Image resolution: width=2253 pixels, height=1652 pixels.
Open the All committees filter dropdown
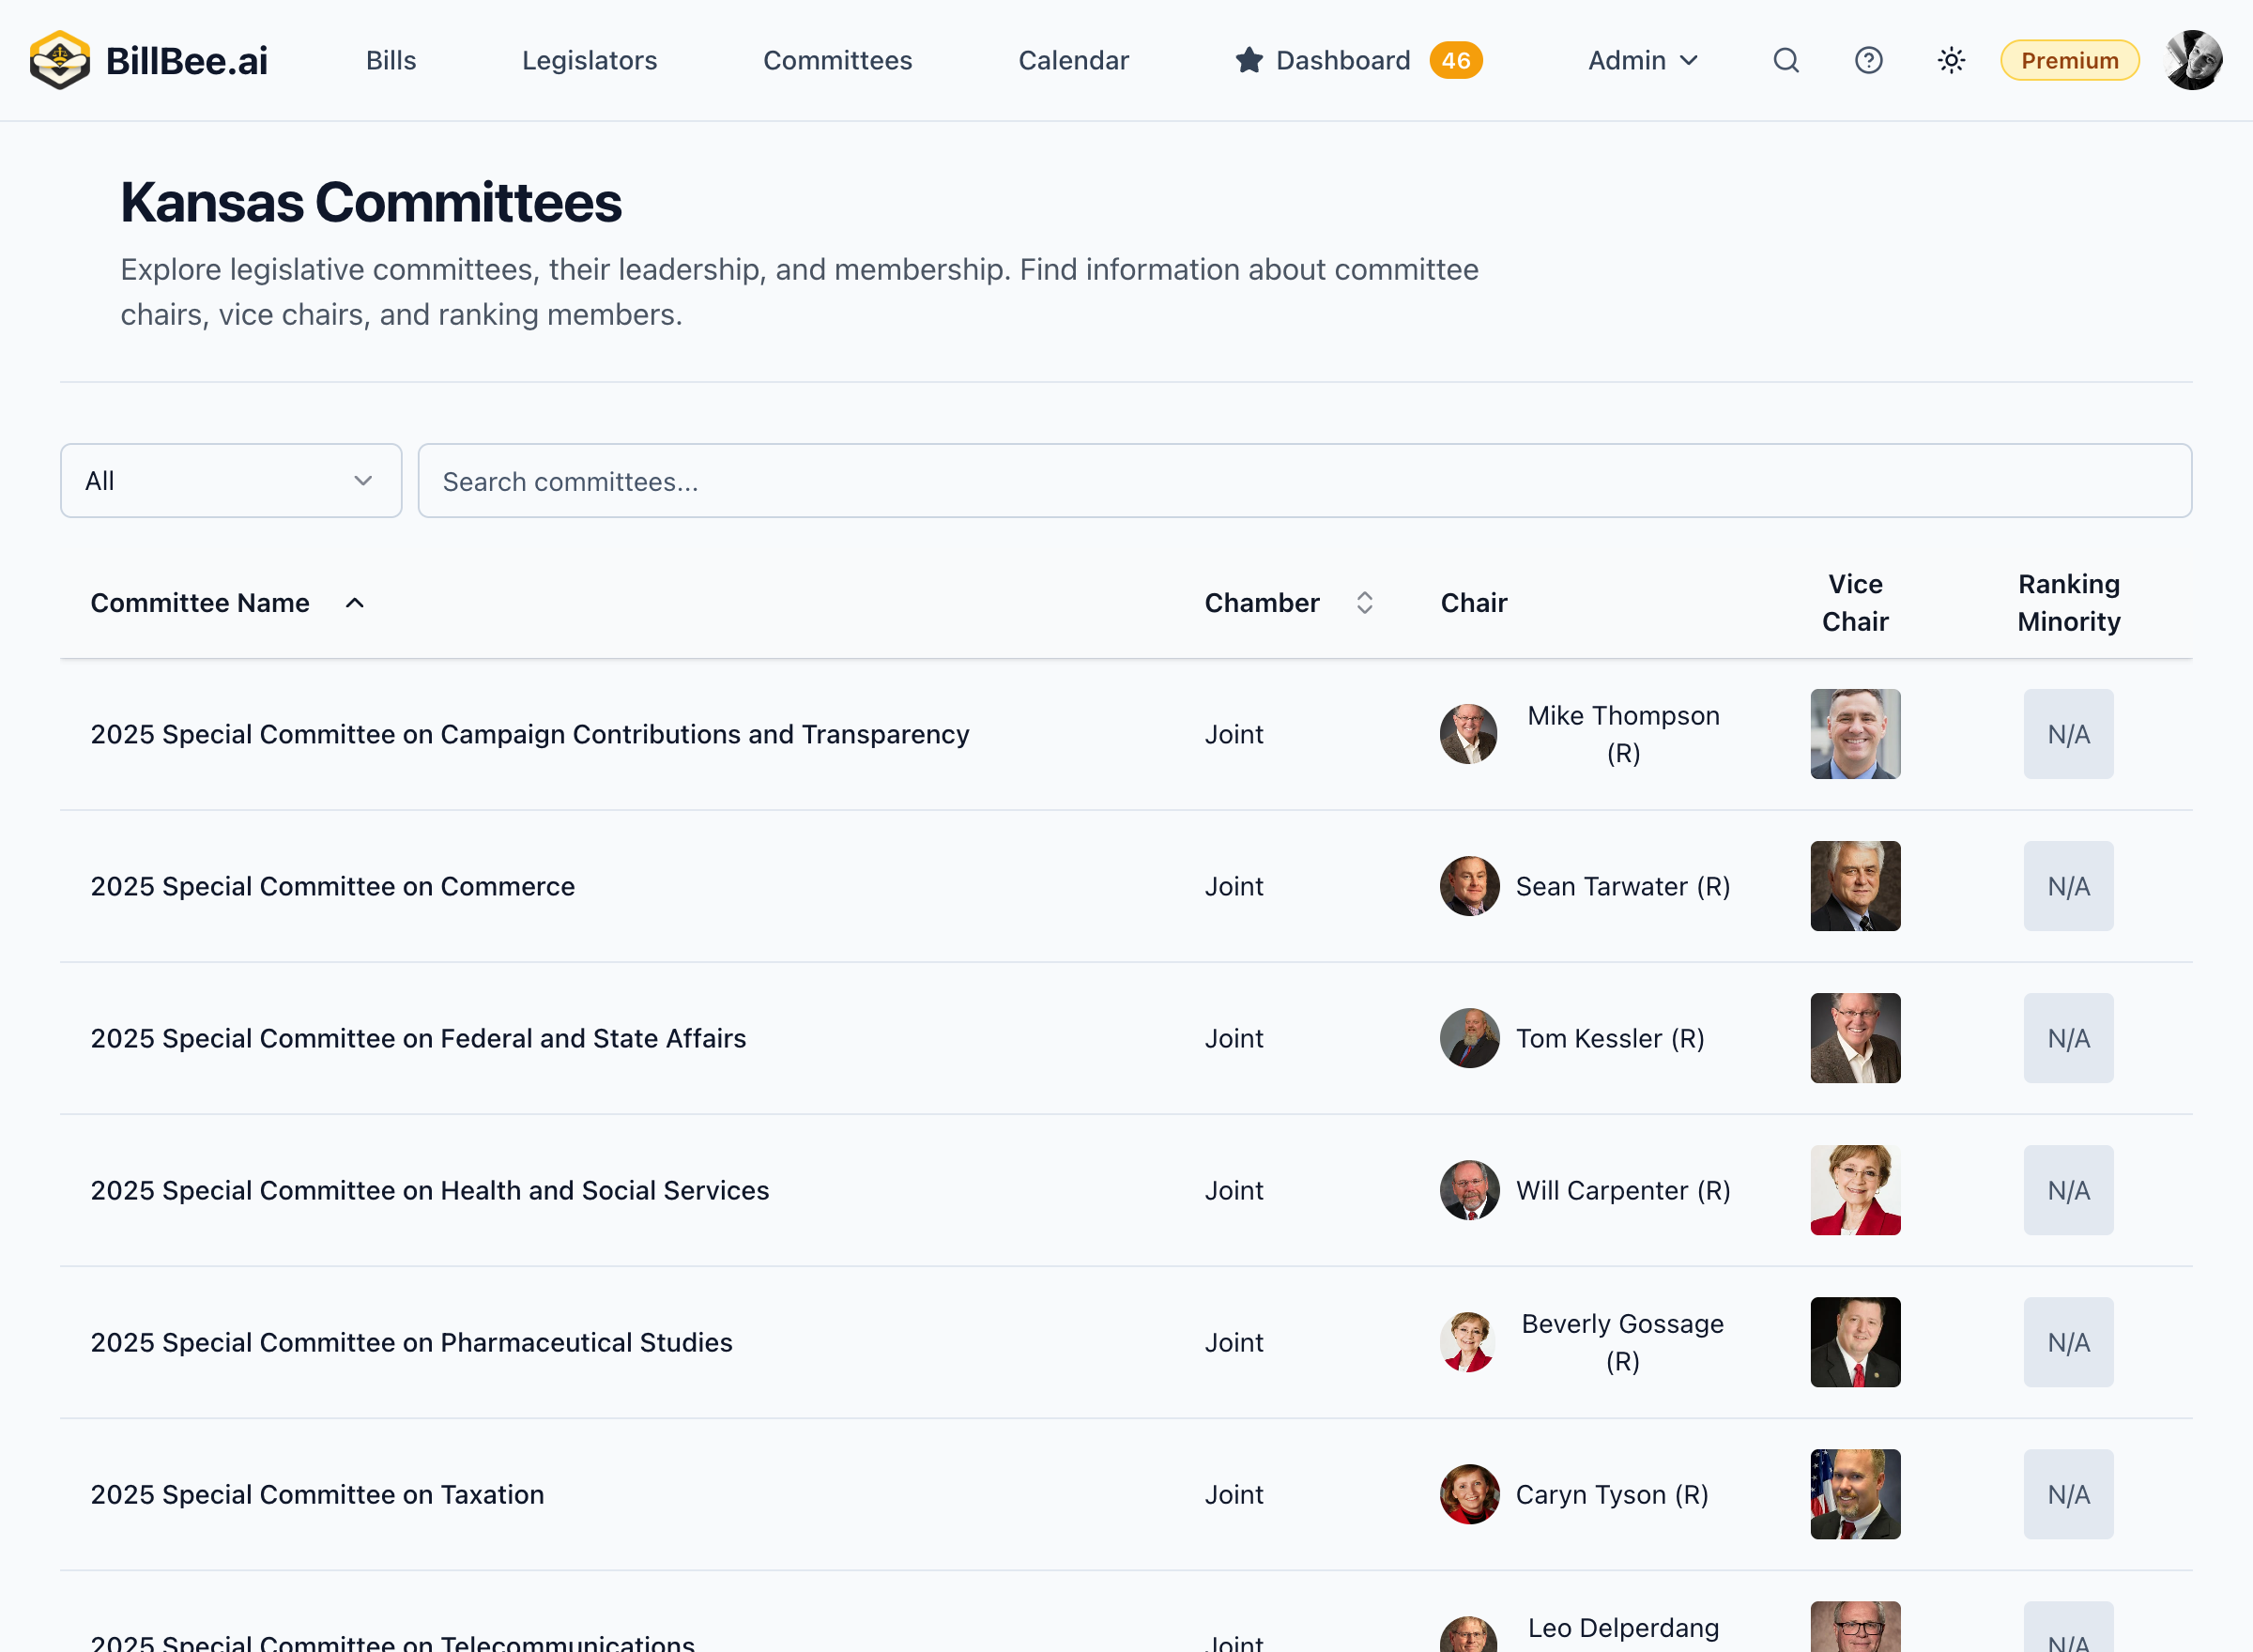[x=230, y=480]
